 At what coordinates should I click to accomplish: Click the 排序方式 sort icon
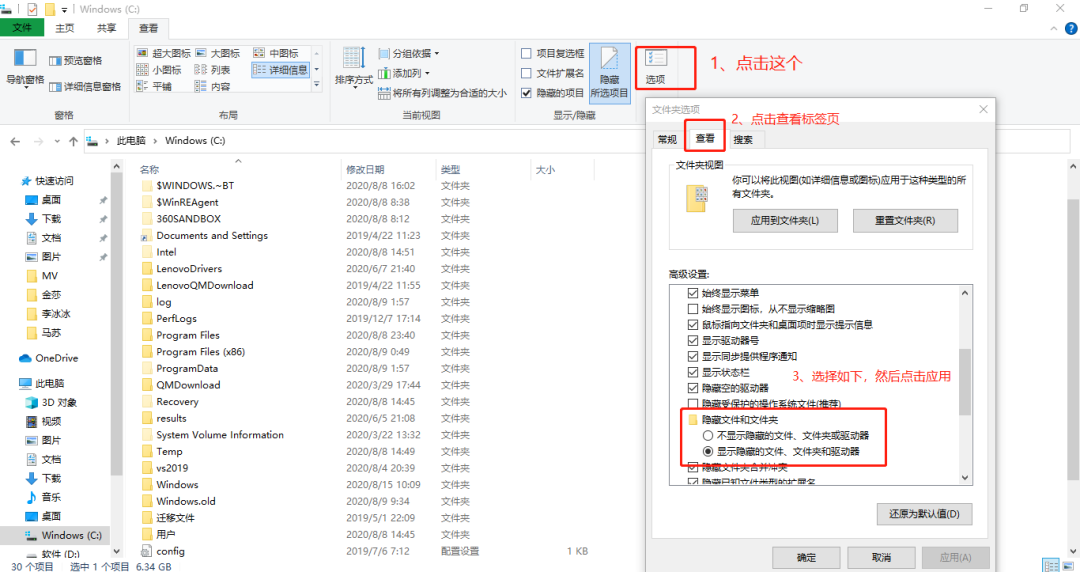tap(353, 66)
